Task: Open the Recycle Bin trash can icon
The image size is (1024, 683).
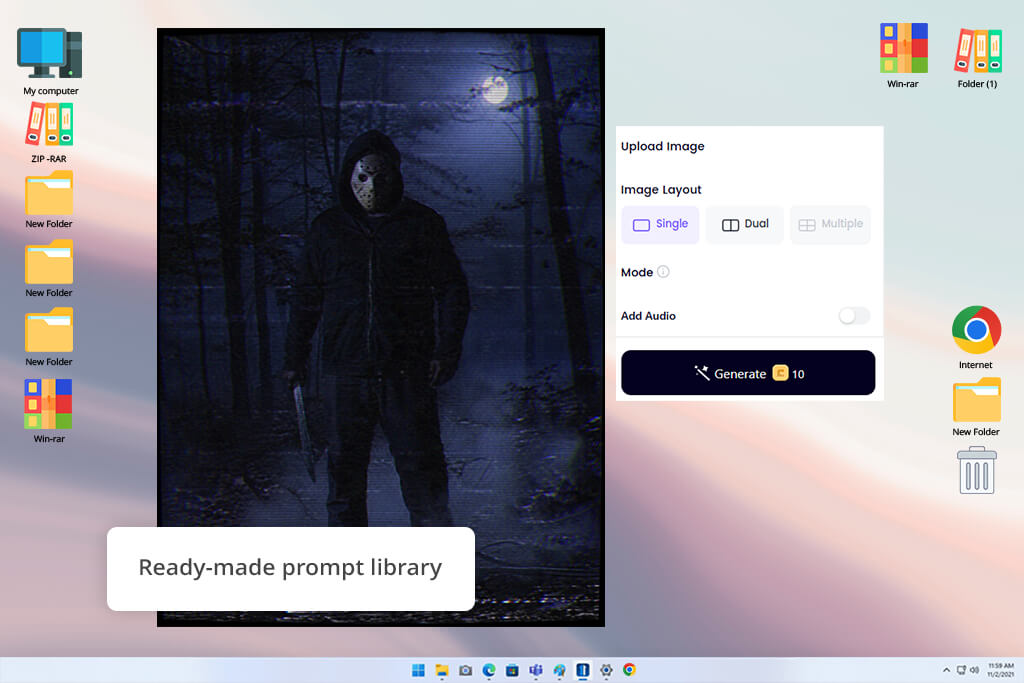Action: click(x=976, y=470)
